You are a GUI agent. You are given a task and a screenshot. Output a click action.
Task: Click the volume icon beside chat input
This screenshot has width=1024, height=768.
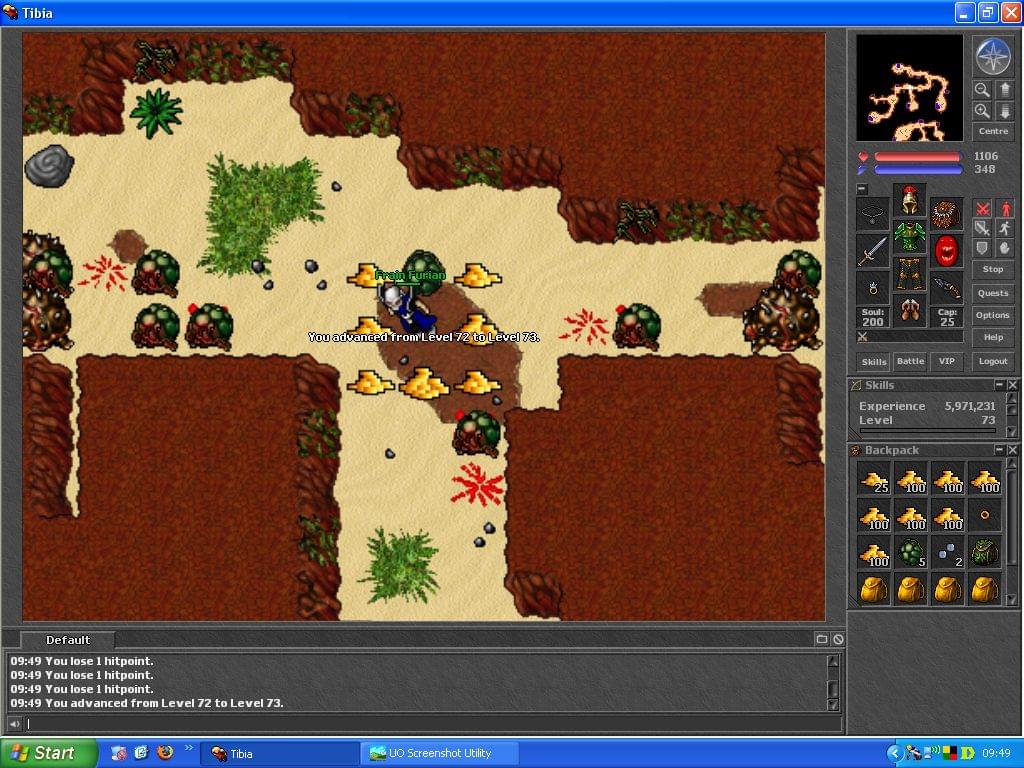[x=14, y=724]
